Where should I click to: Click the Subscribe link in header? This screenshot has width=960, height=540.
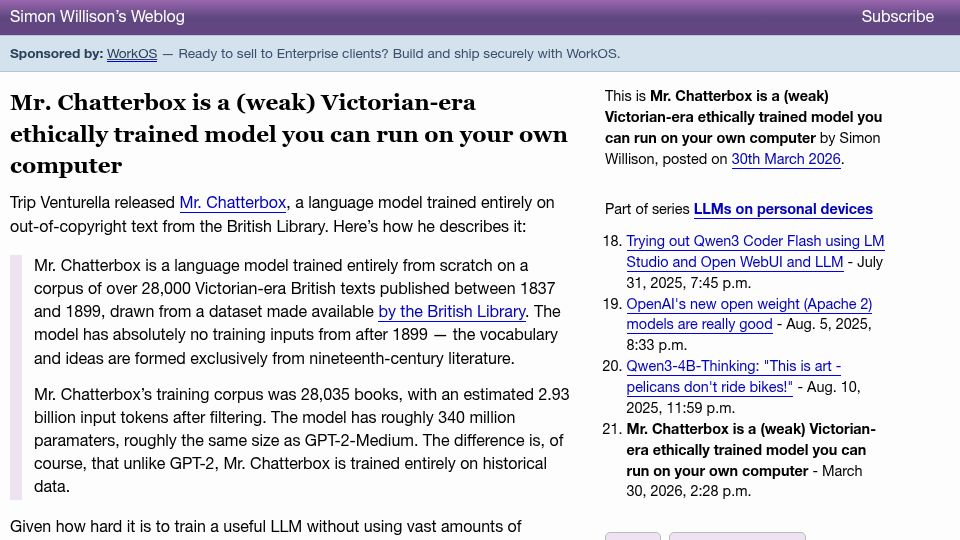[x=898, y=17]
